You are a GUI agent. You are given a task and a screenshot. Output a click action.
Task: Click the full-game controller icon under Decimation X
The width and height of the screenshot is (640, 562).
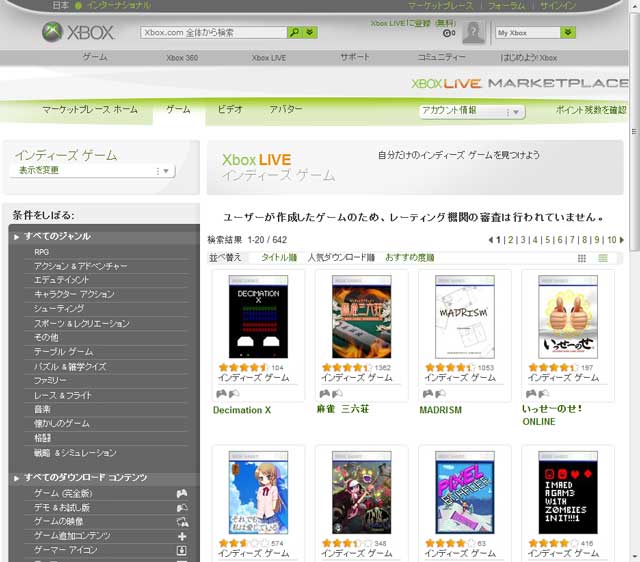pyautogui.click(x=221, y=394)
